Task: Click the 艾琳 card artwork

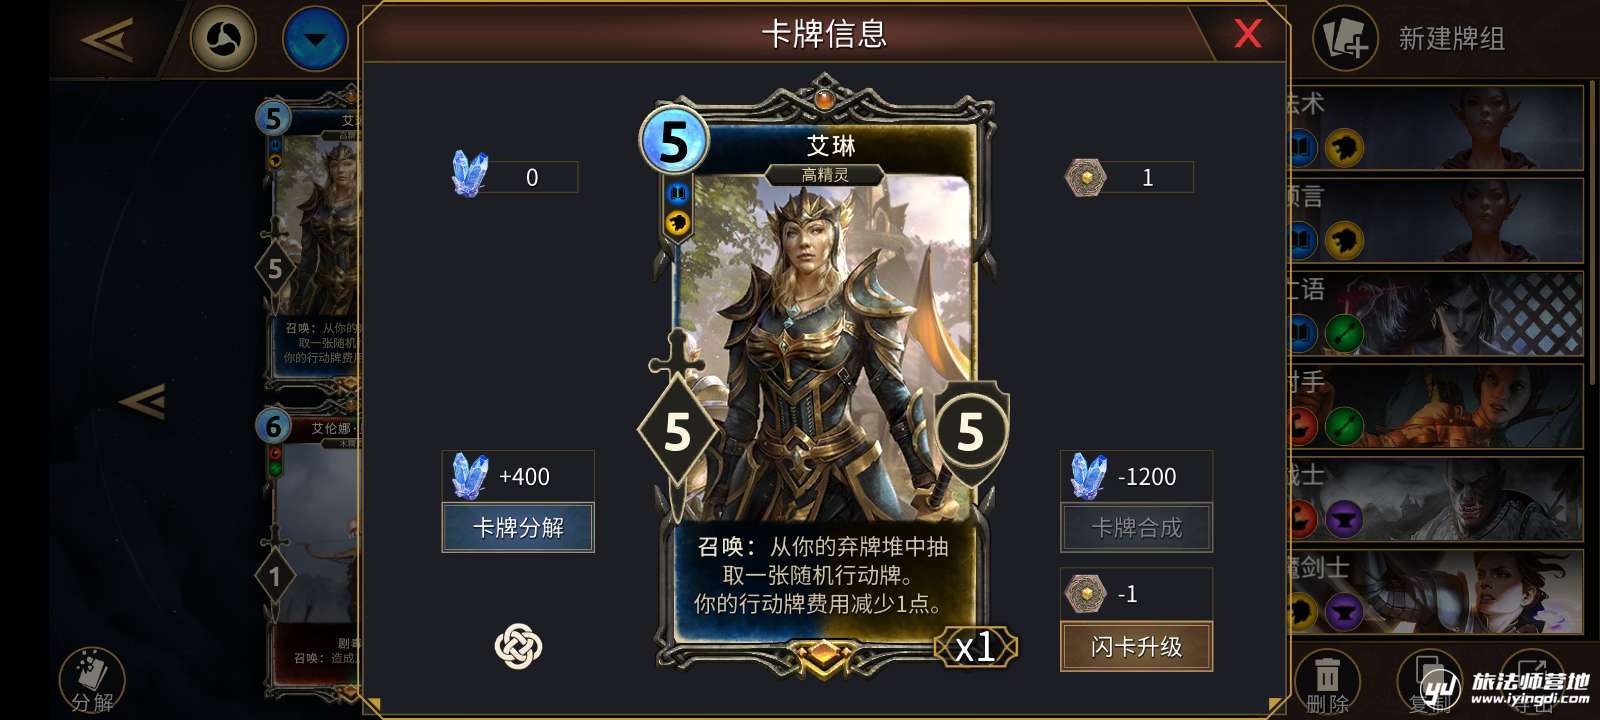Action: 822,350
